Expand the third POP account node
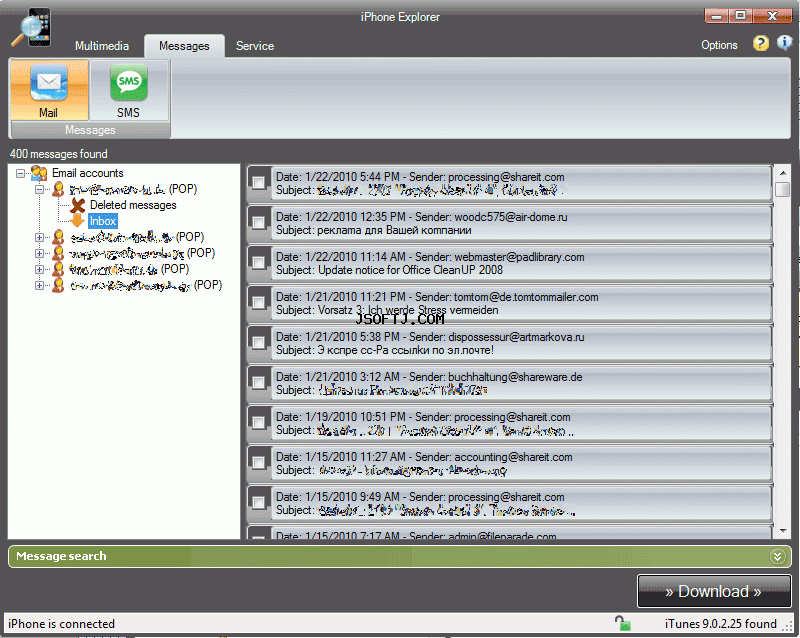This screenshot has width=800, height=638. click(39, 253)
